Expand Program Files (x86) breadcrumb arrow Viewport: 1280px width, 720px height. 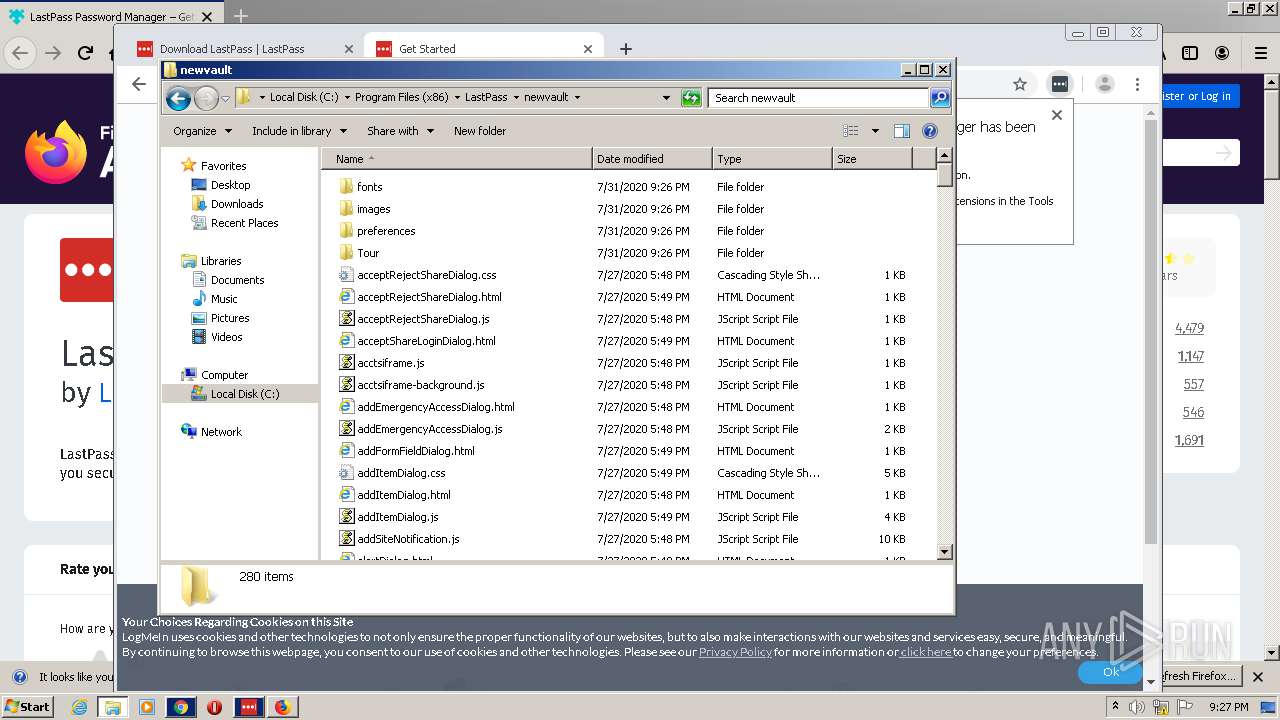point(457,98)
